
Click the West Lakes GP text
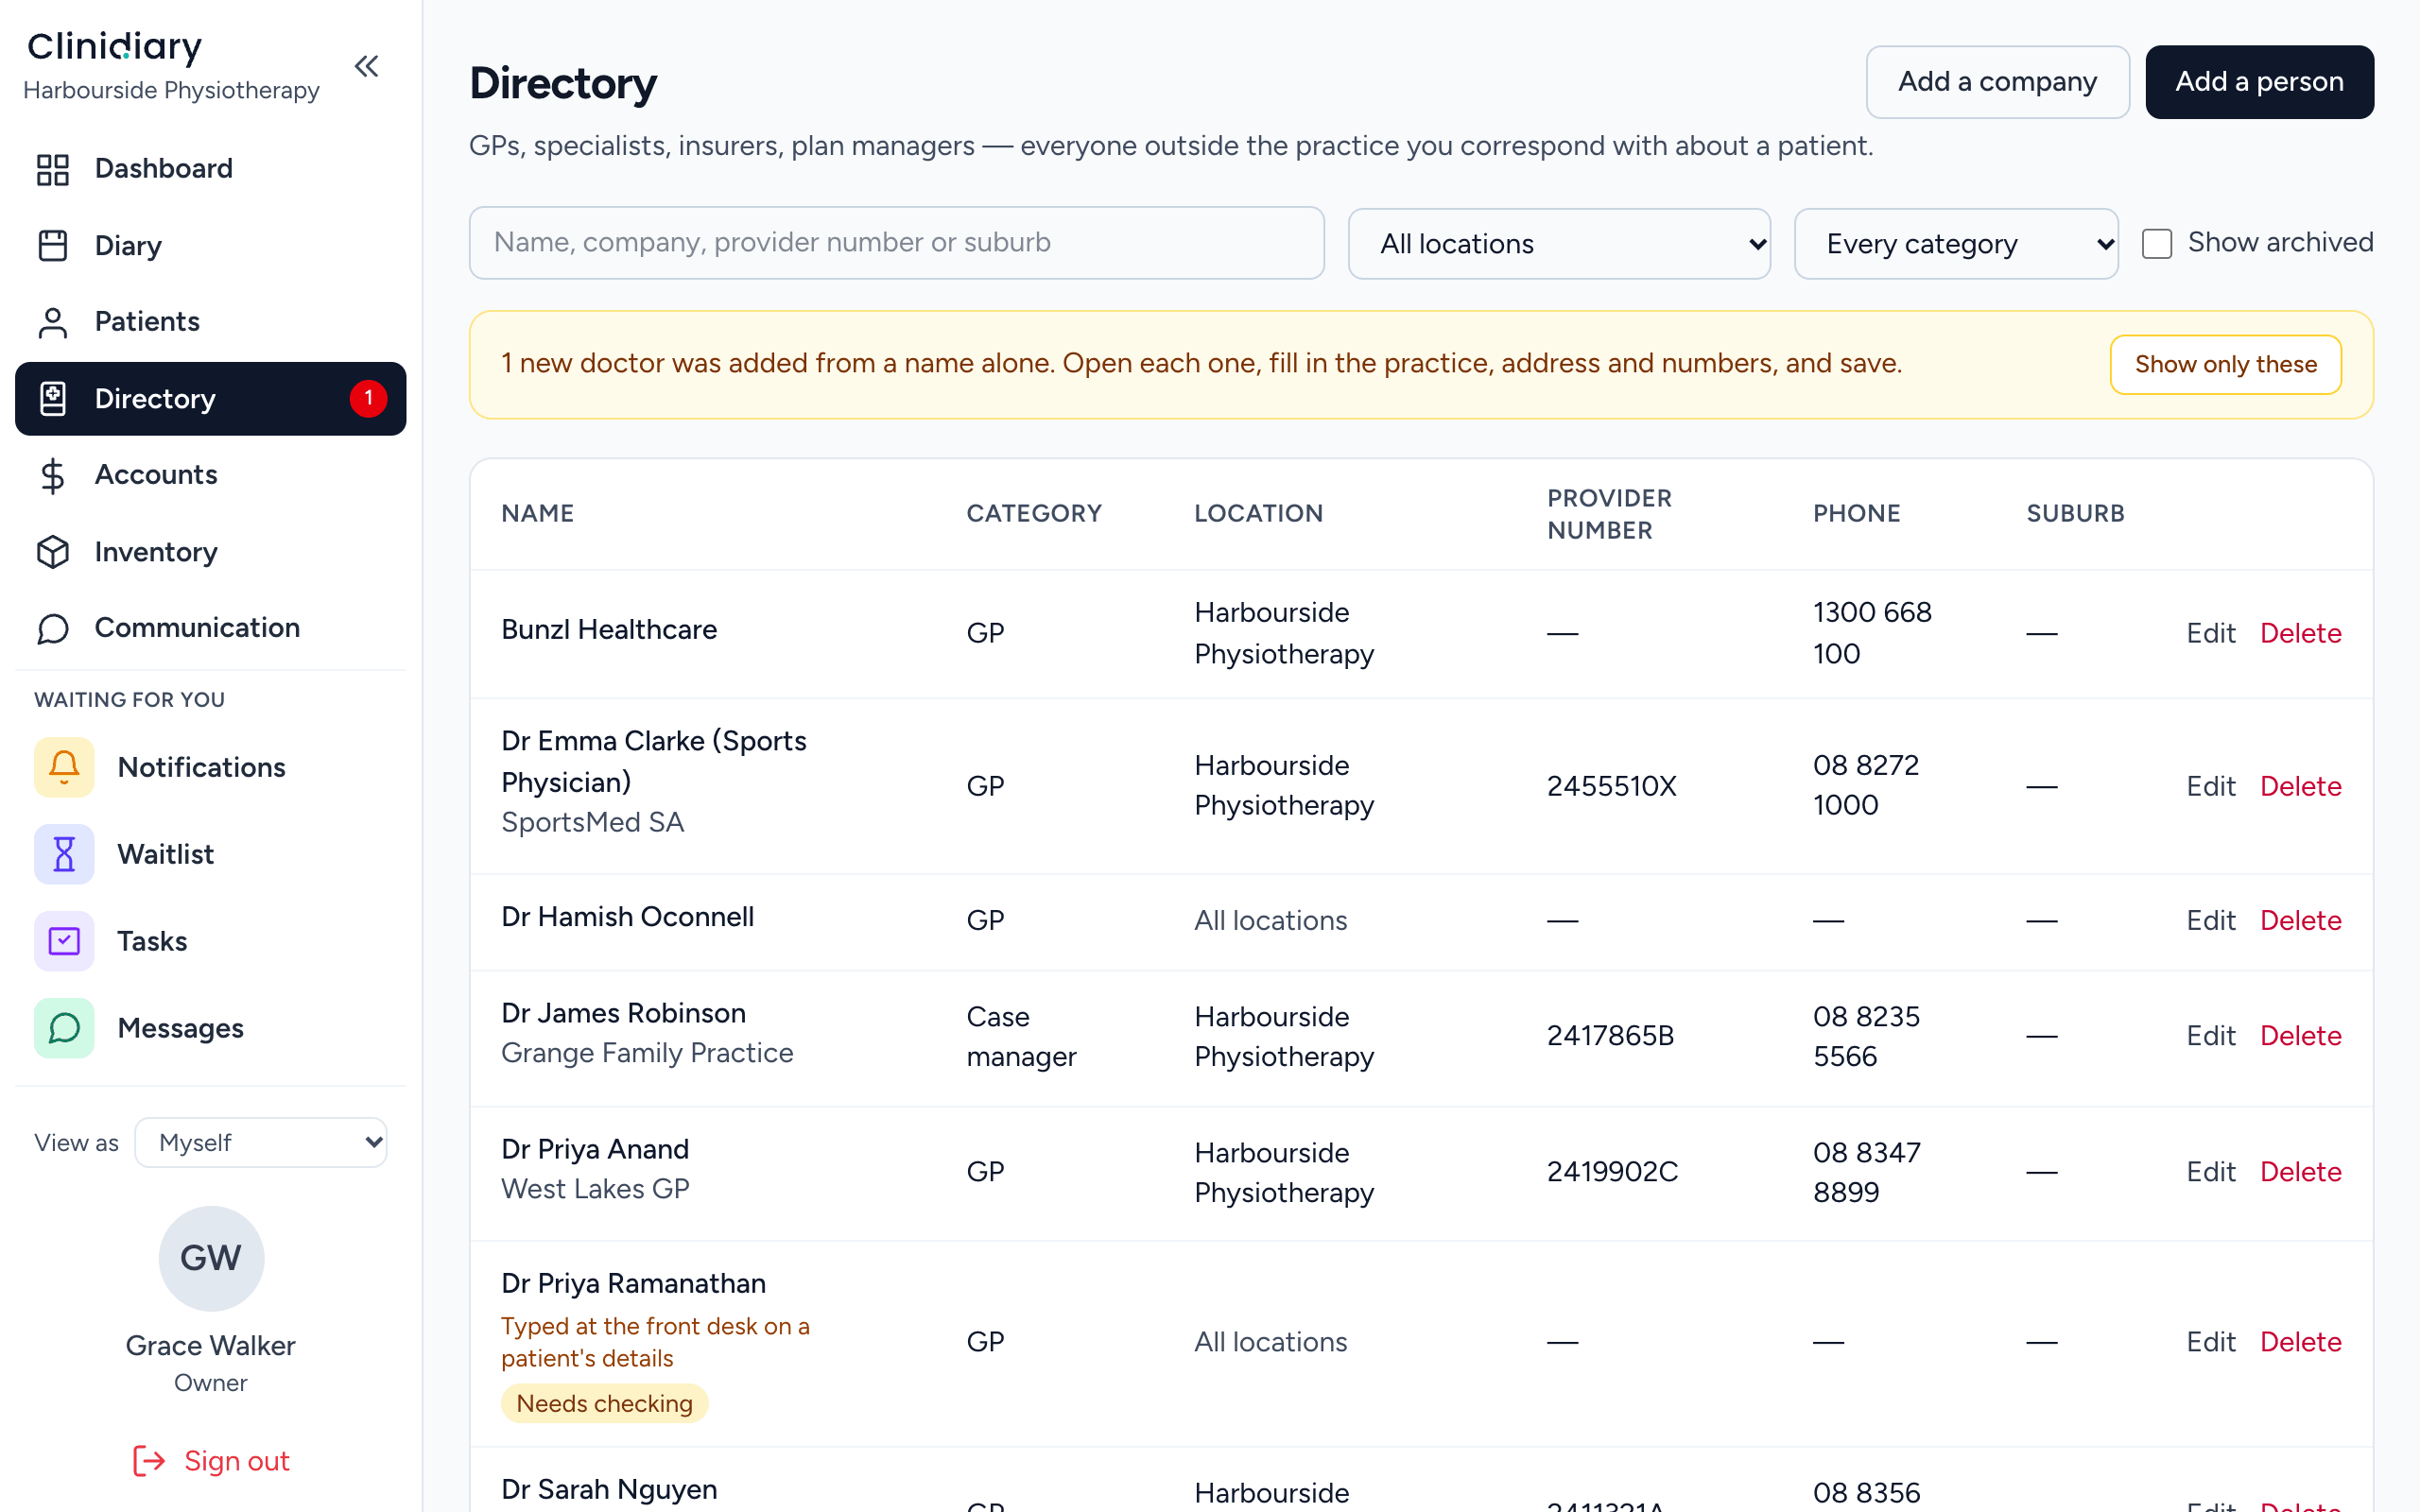tap(595, 1189)
